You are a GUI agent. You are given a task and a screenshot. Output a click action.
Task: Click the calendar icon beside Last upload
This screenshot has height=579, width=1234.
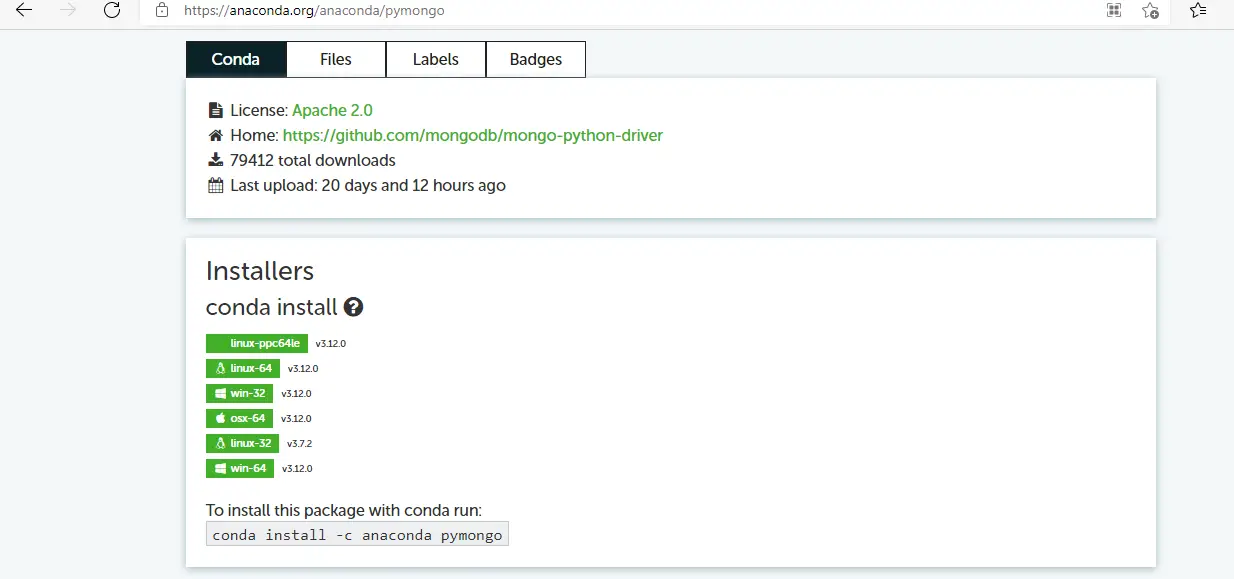pyautogui.click(x=215, y=185)
